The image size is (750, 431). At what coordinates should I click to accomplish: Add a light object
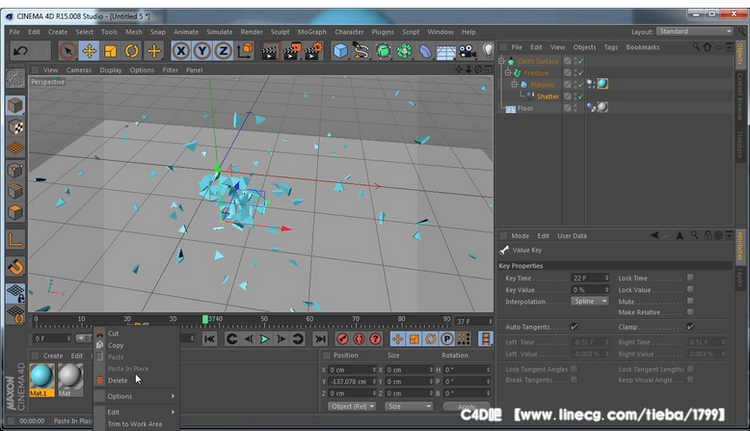point(487,51)
